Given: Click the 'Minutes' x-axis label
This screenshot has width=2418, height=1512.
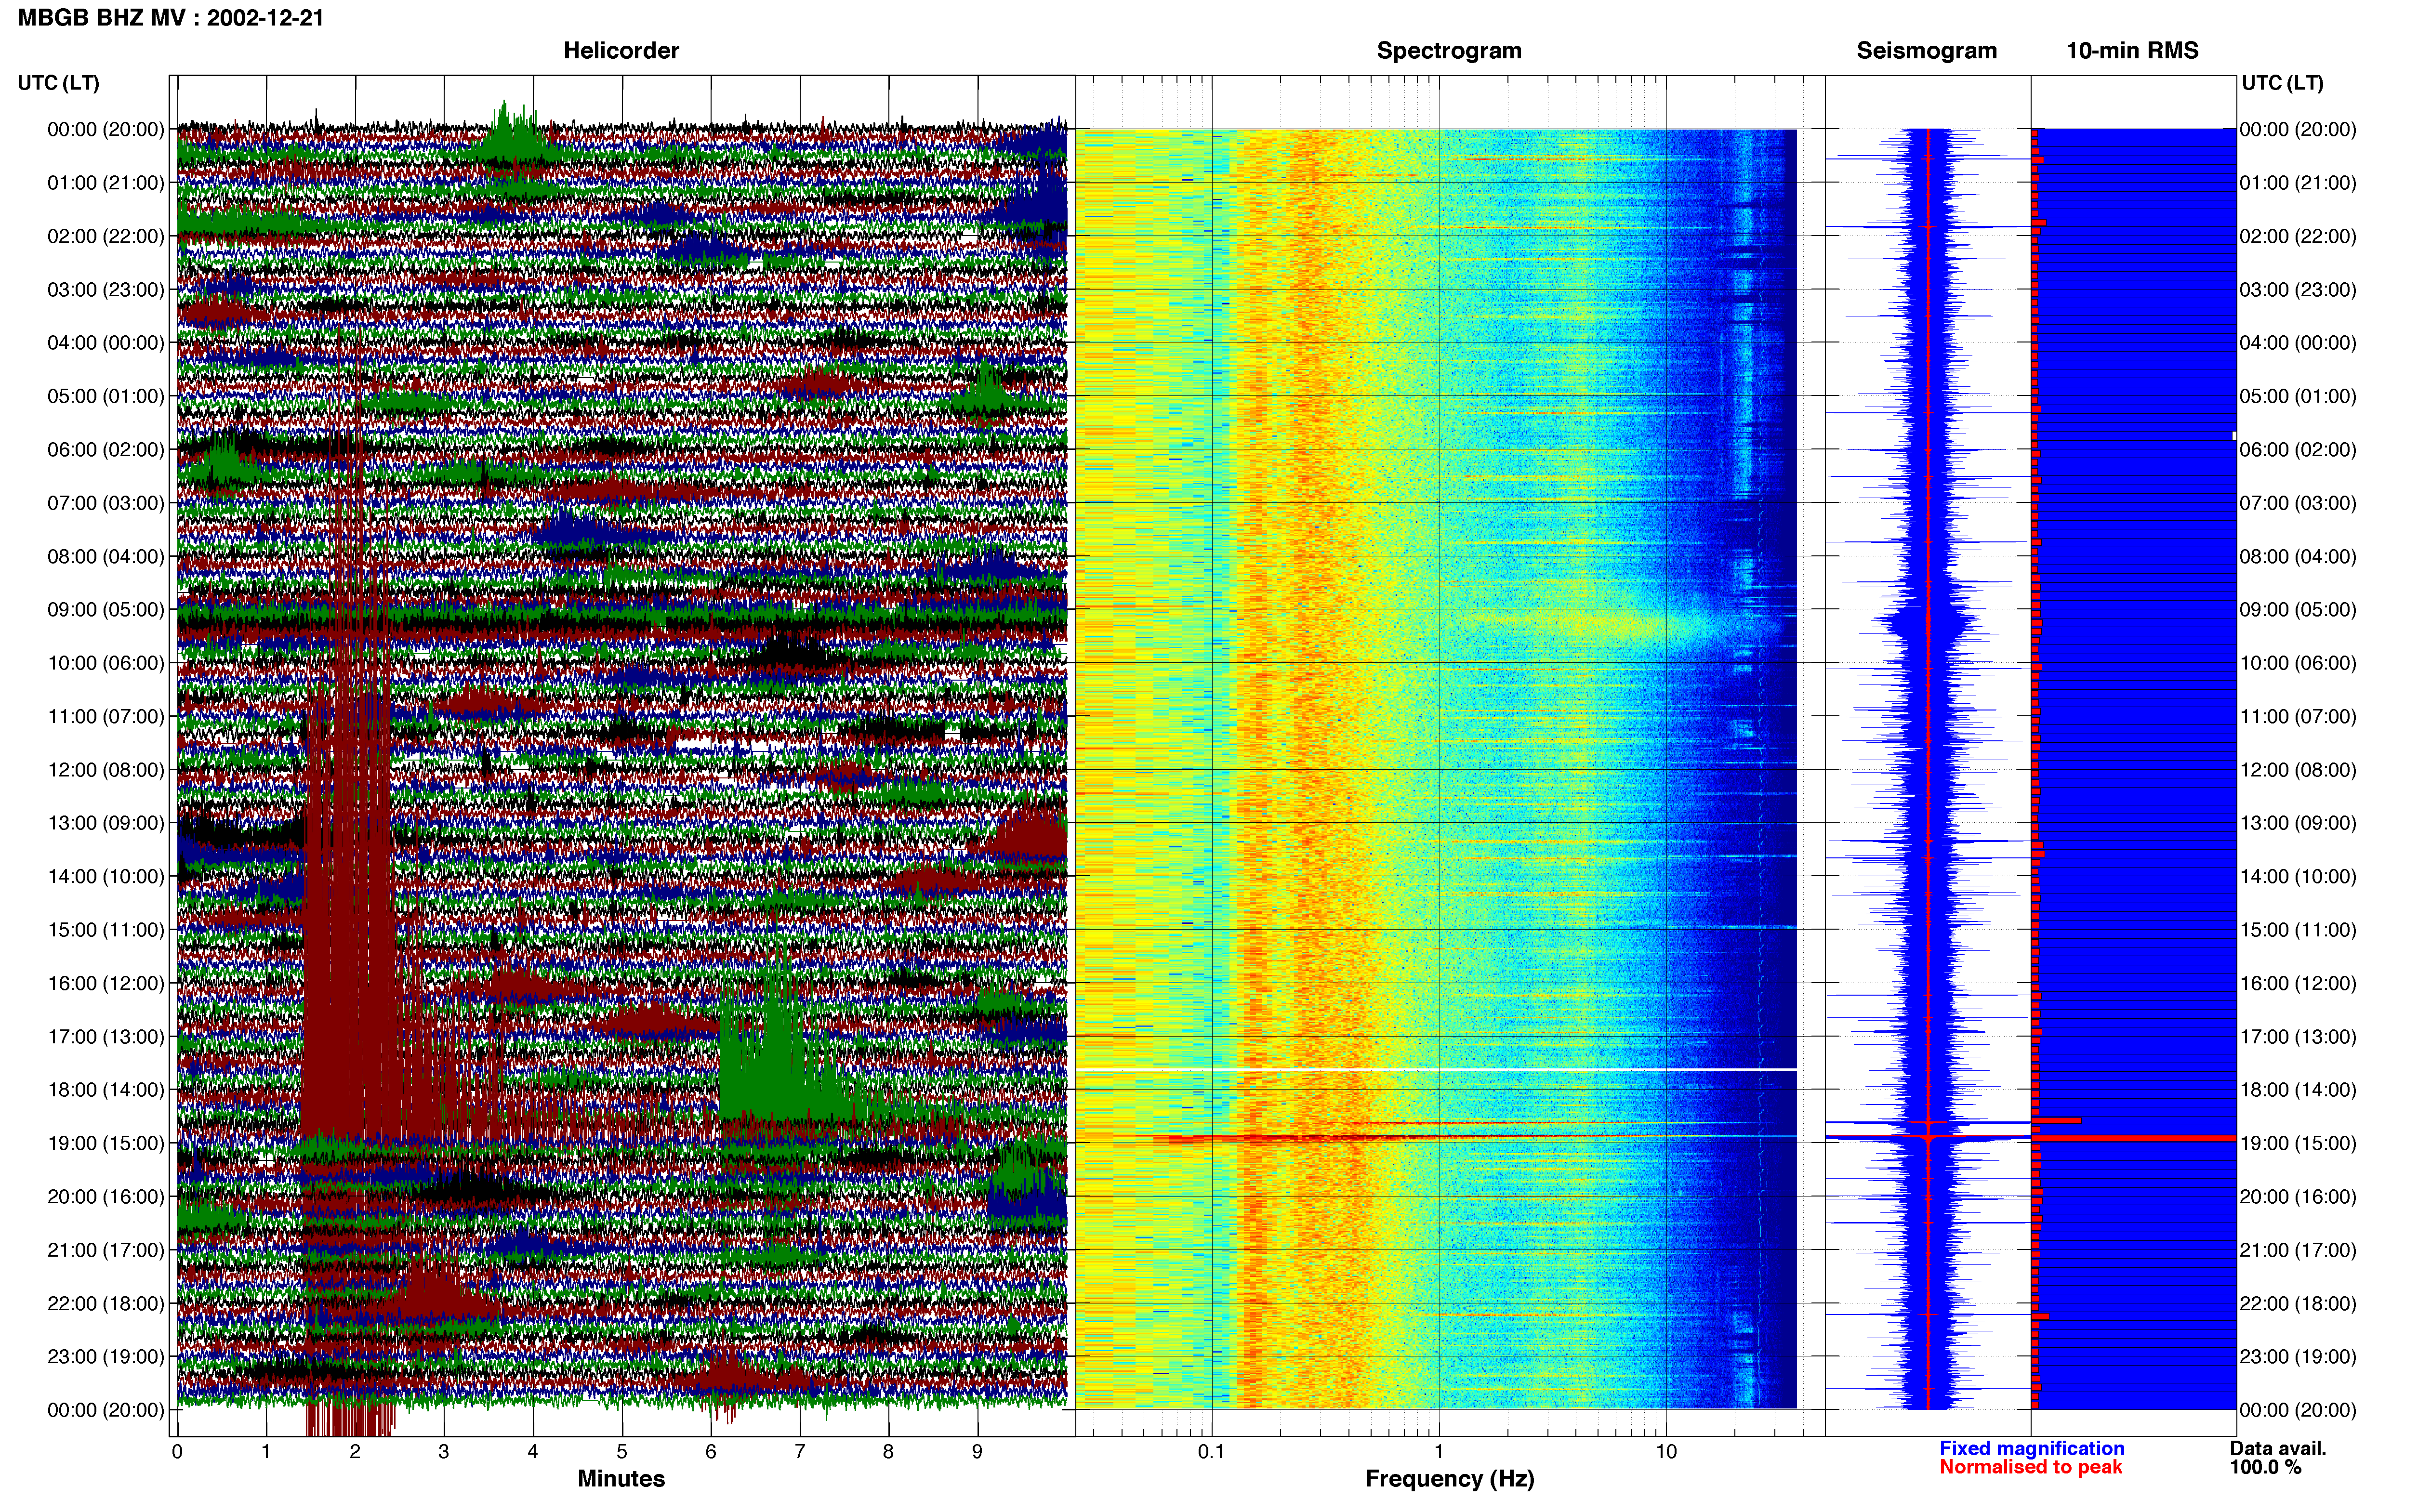Looking at the screenshot, I should pos(621,1478).
